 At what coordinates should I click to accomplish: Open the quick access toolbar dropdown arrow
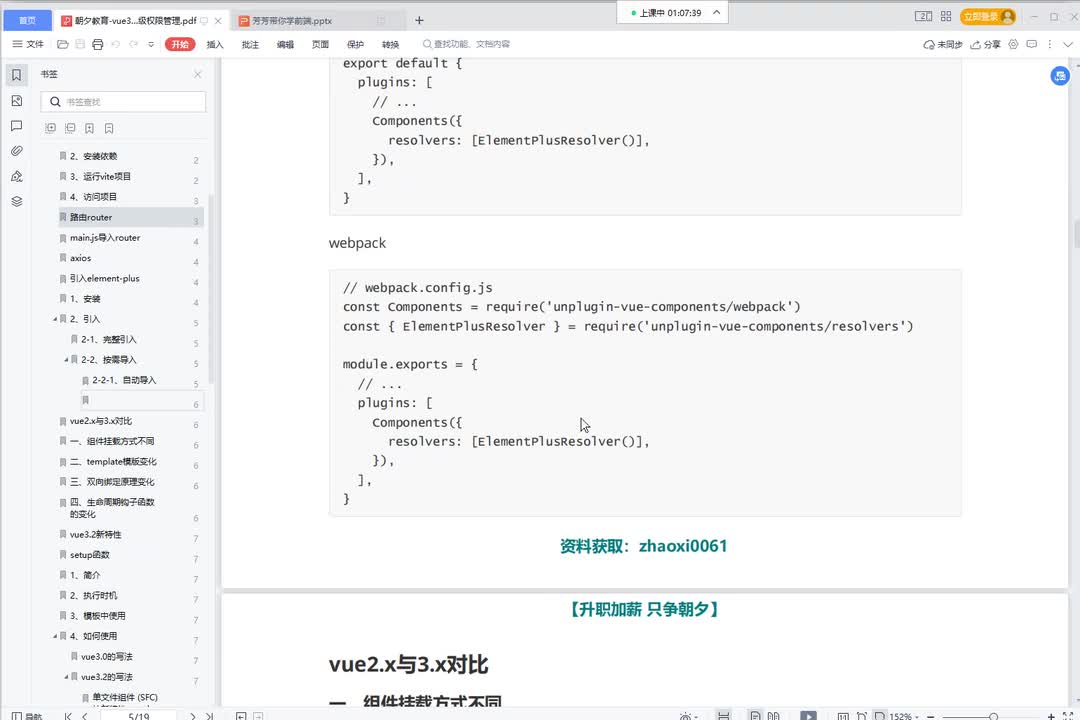[151, 44]
